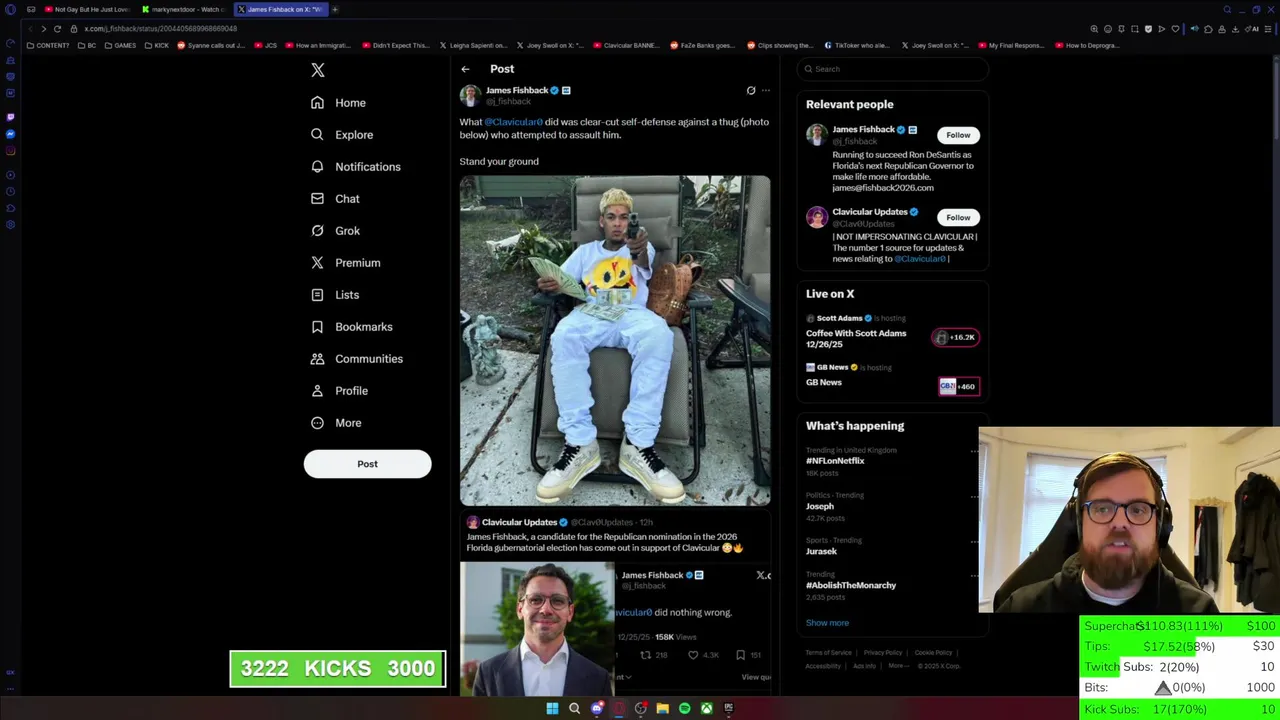Switch to the markynextdoor browser tab

[x=183, y=9]
